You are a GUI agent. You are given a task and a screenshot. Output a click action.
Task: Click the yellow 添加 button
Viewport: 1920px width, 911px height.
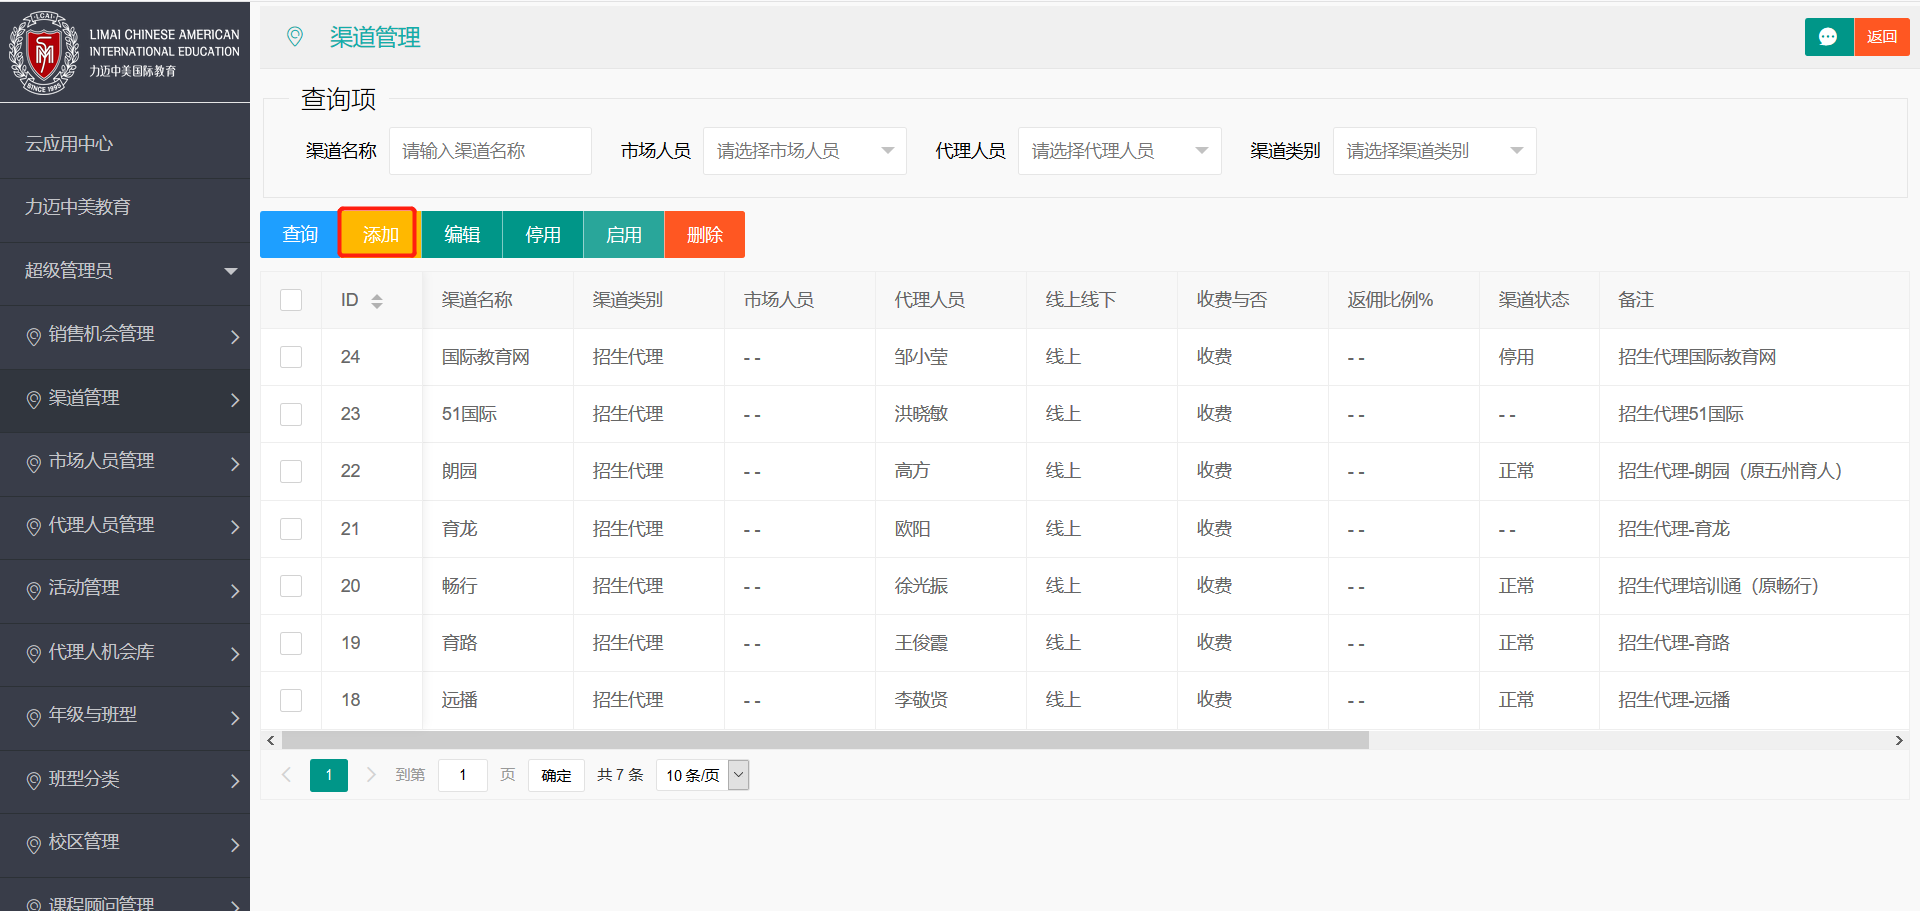click(x=381, y=235)
